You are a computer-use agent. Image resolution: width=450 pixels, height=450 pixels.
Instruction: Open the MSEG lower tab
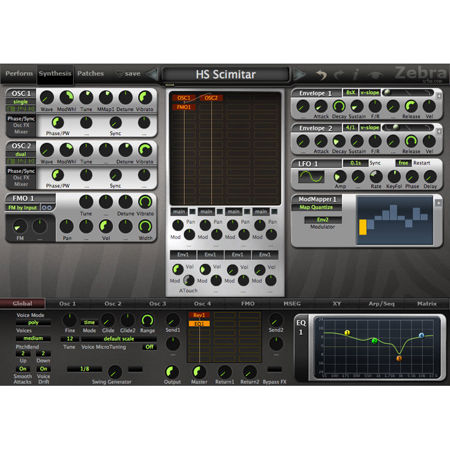(292, 304)
